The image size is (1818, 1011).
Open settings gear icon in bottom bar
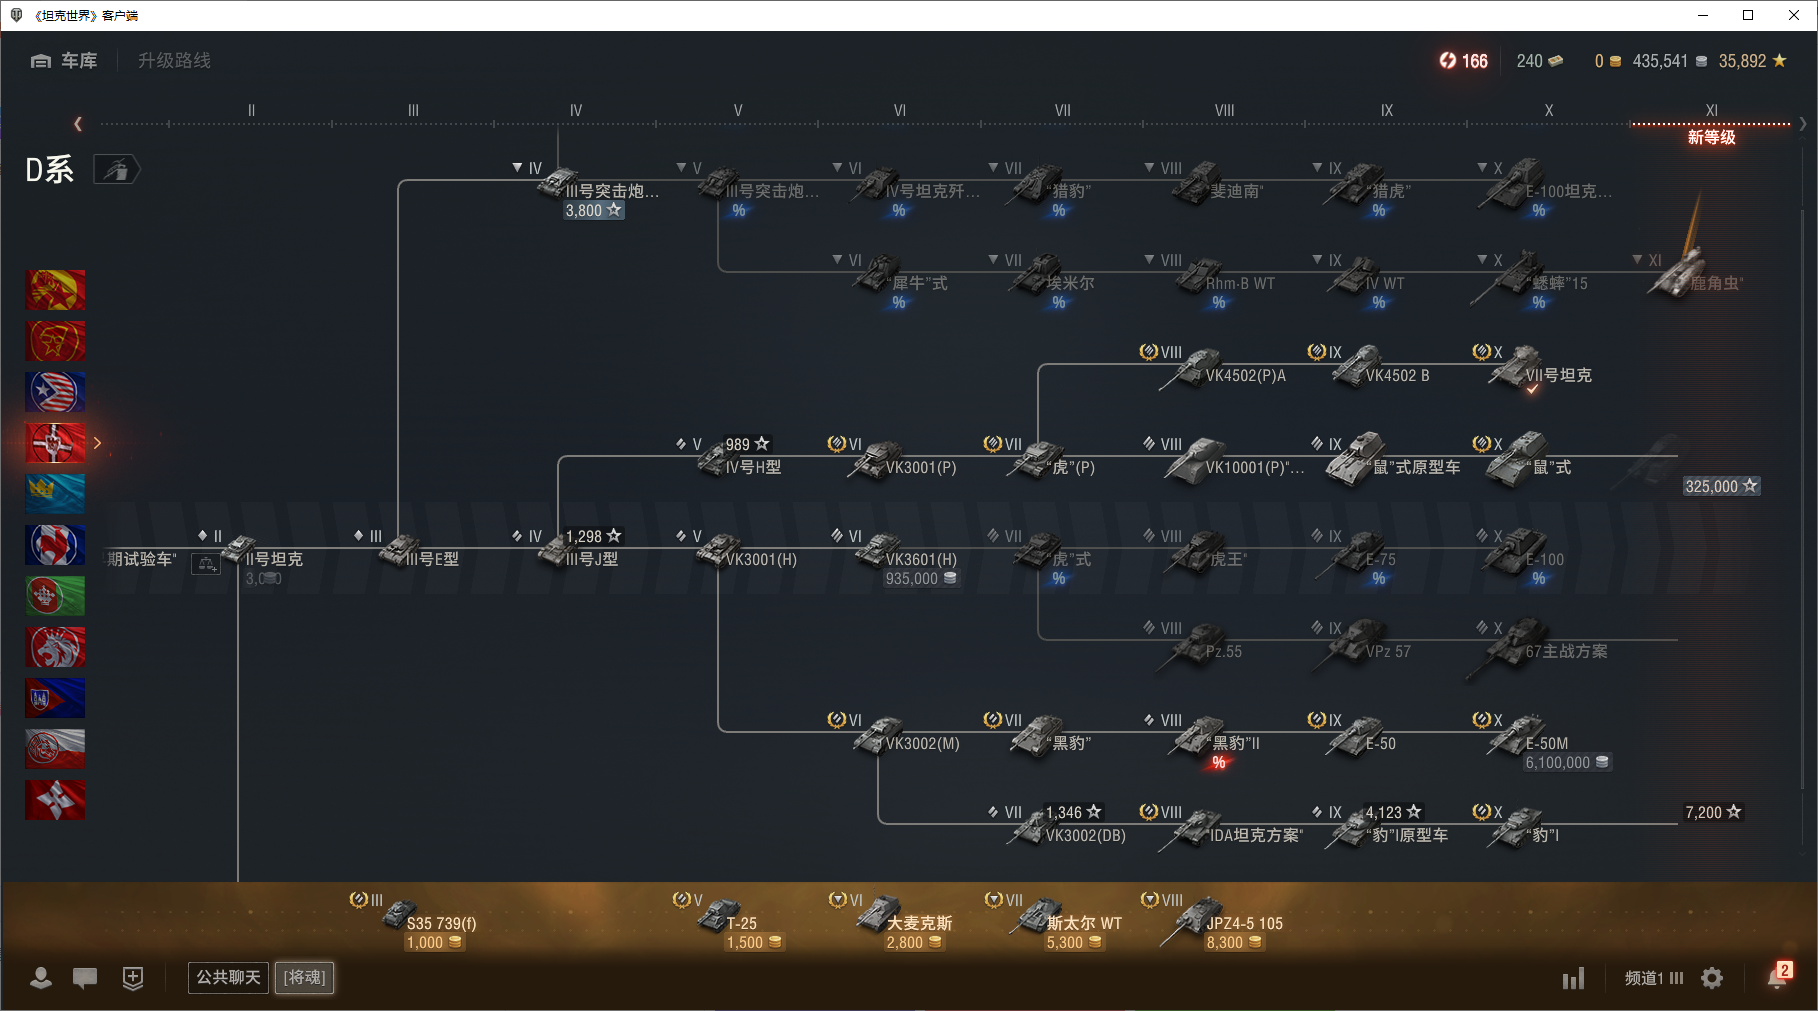pos(1712,978)
